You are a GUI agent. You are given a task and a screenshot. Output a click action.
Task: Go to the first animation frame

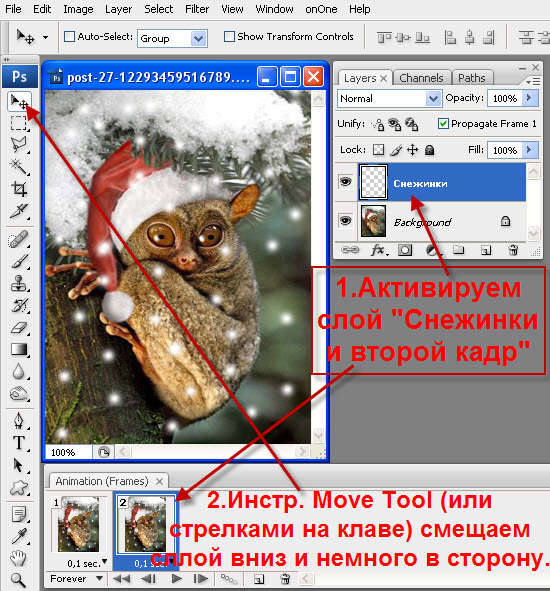[x=122, y=578]
